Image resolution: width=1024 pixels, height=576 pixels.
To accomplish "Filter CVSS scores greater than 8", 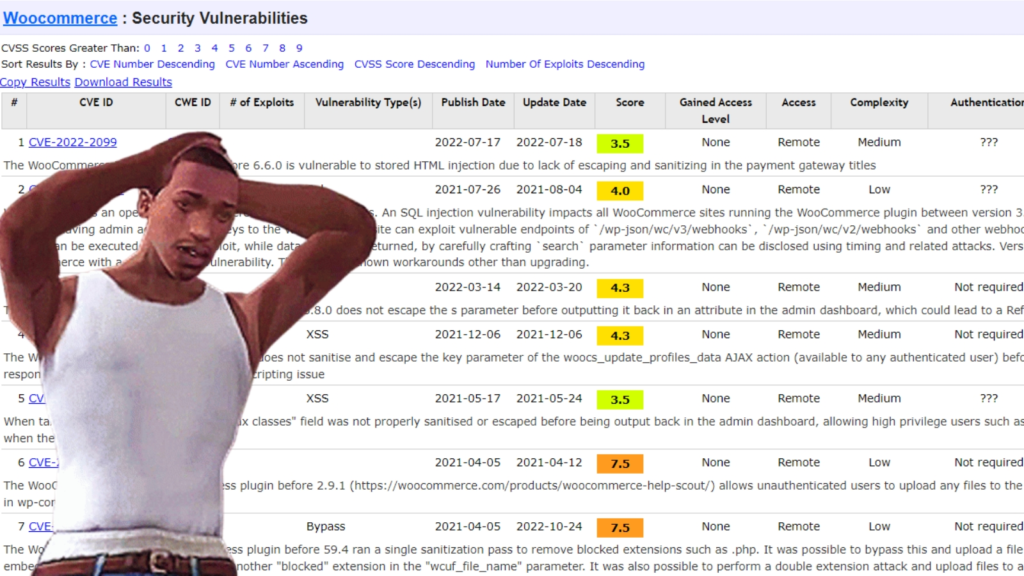I will coord(282,48).
